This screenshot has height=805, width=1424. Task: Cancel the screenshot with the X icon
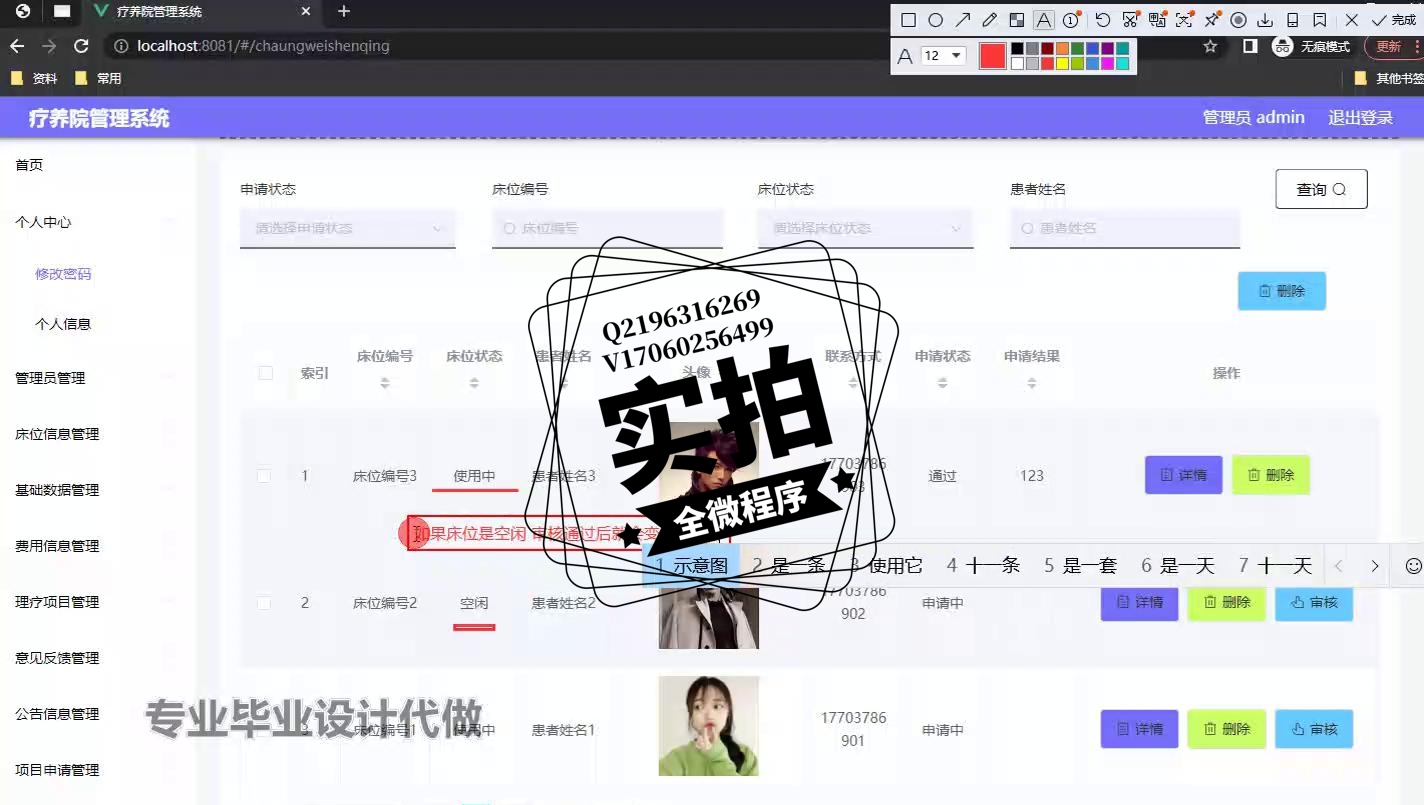click(1352, 20)
